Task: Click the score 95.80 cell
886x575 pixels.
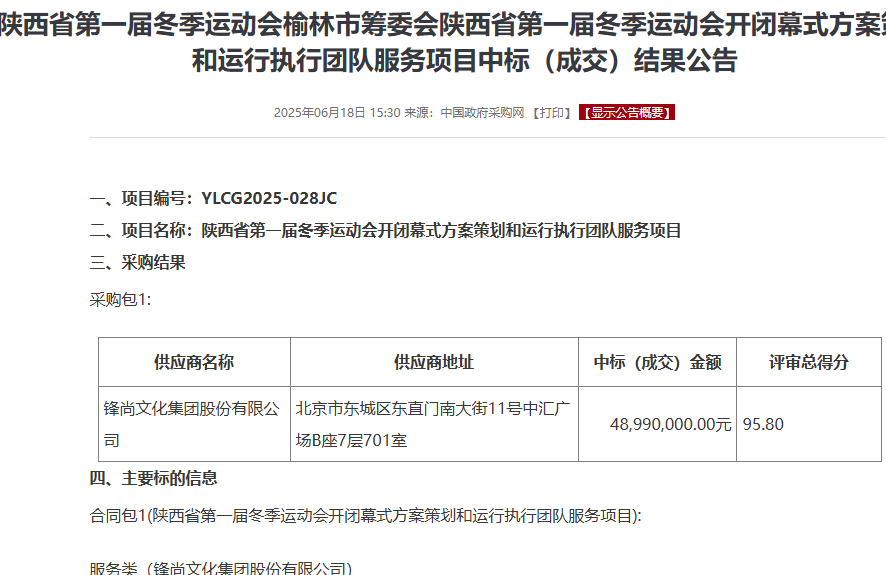Action: coord(809,424)
